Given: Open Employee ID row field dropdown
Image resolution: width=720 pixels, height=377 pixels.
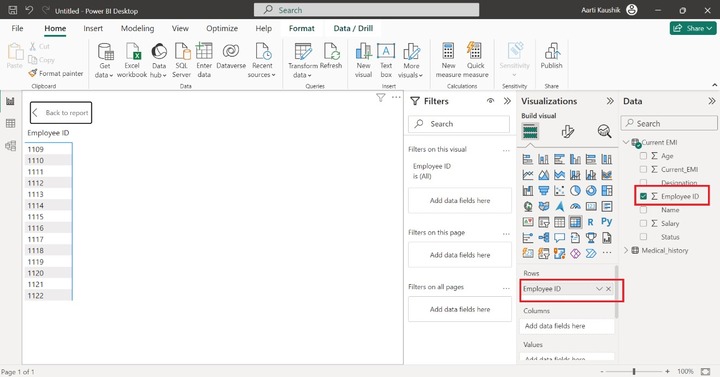Looking at the screenshot, I should pos(599,289).
